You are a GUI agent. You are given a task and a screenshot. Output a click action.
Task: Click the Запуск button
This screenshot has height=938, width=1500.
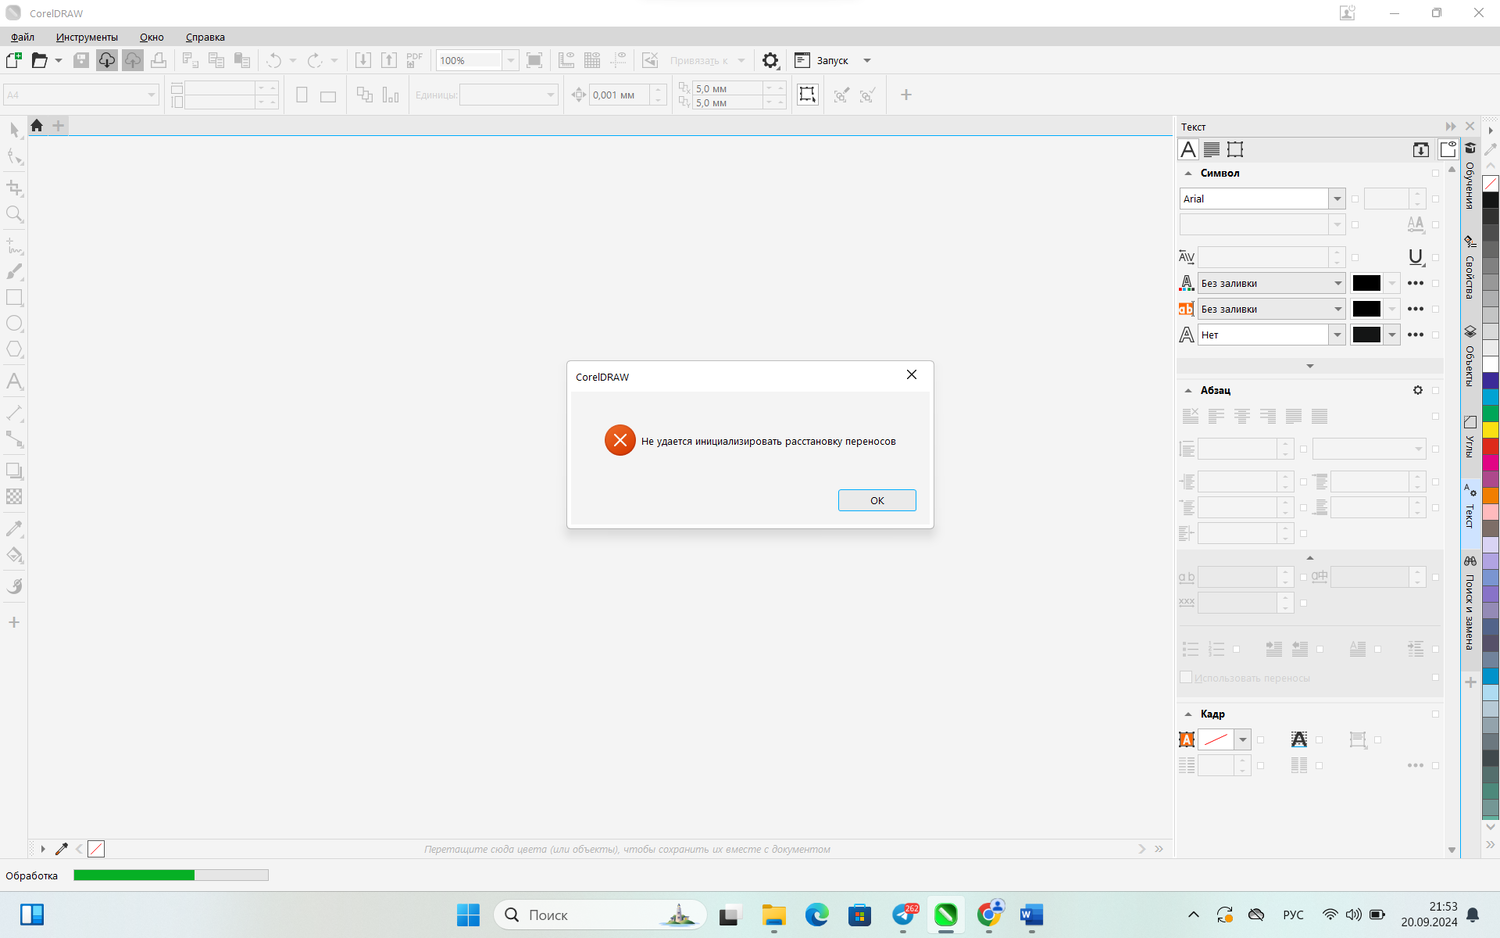(x=822, y=60)
